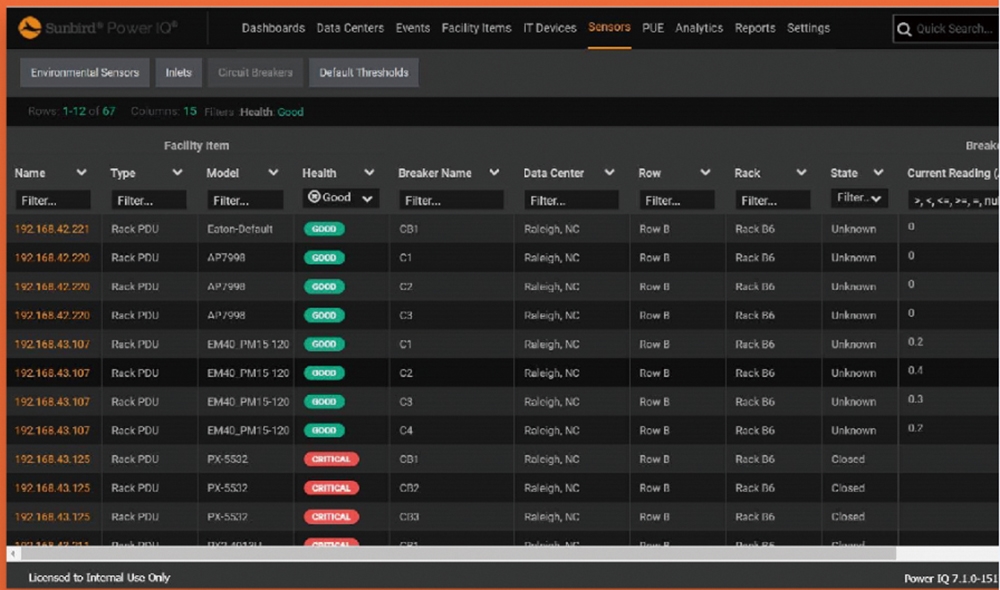Screen dimensions: 1000x590
Task: Go to the Analytics section
Action: pyautogui.click(x=699, y=28)
